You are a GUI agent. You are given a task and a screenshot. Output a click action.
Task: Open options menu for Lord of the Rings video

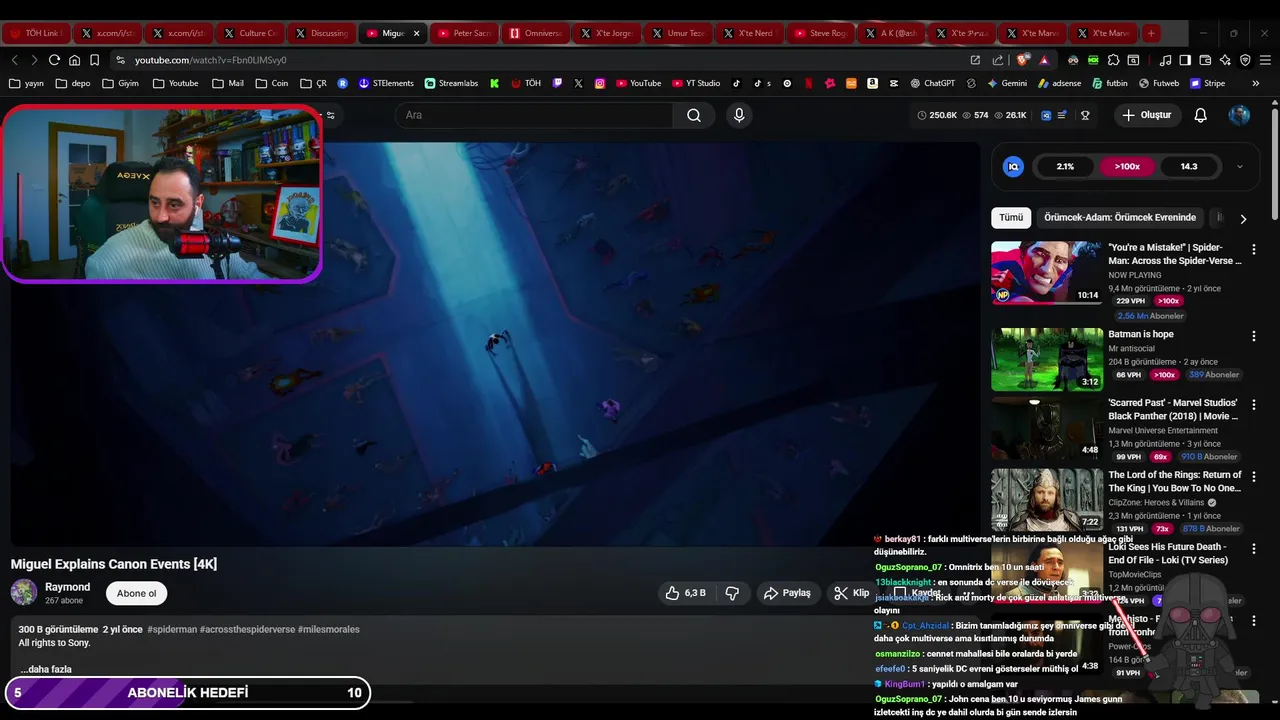1254,477
